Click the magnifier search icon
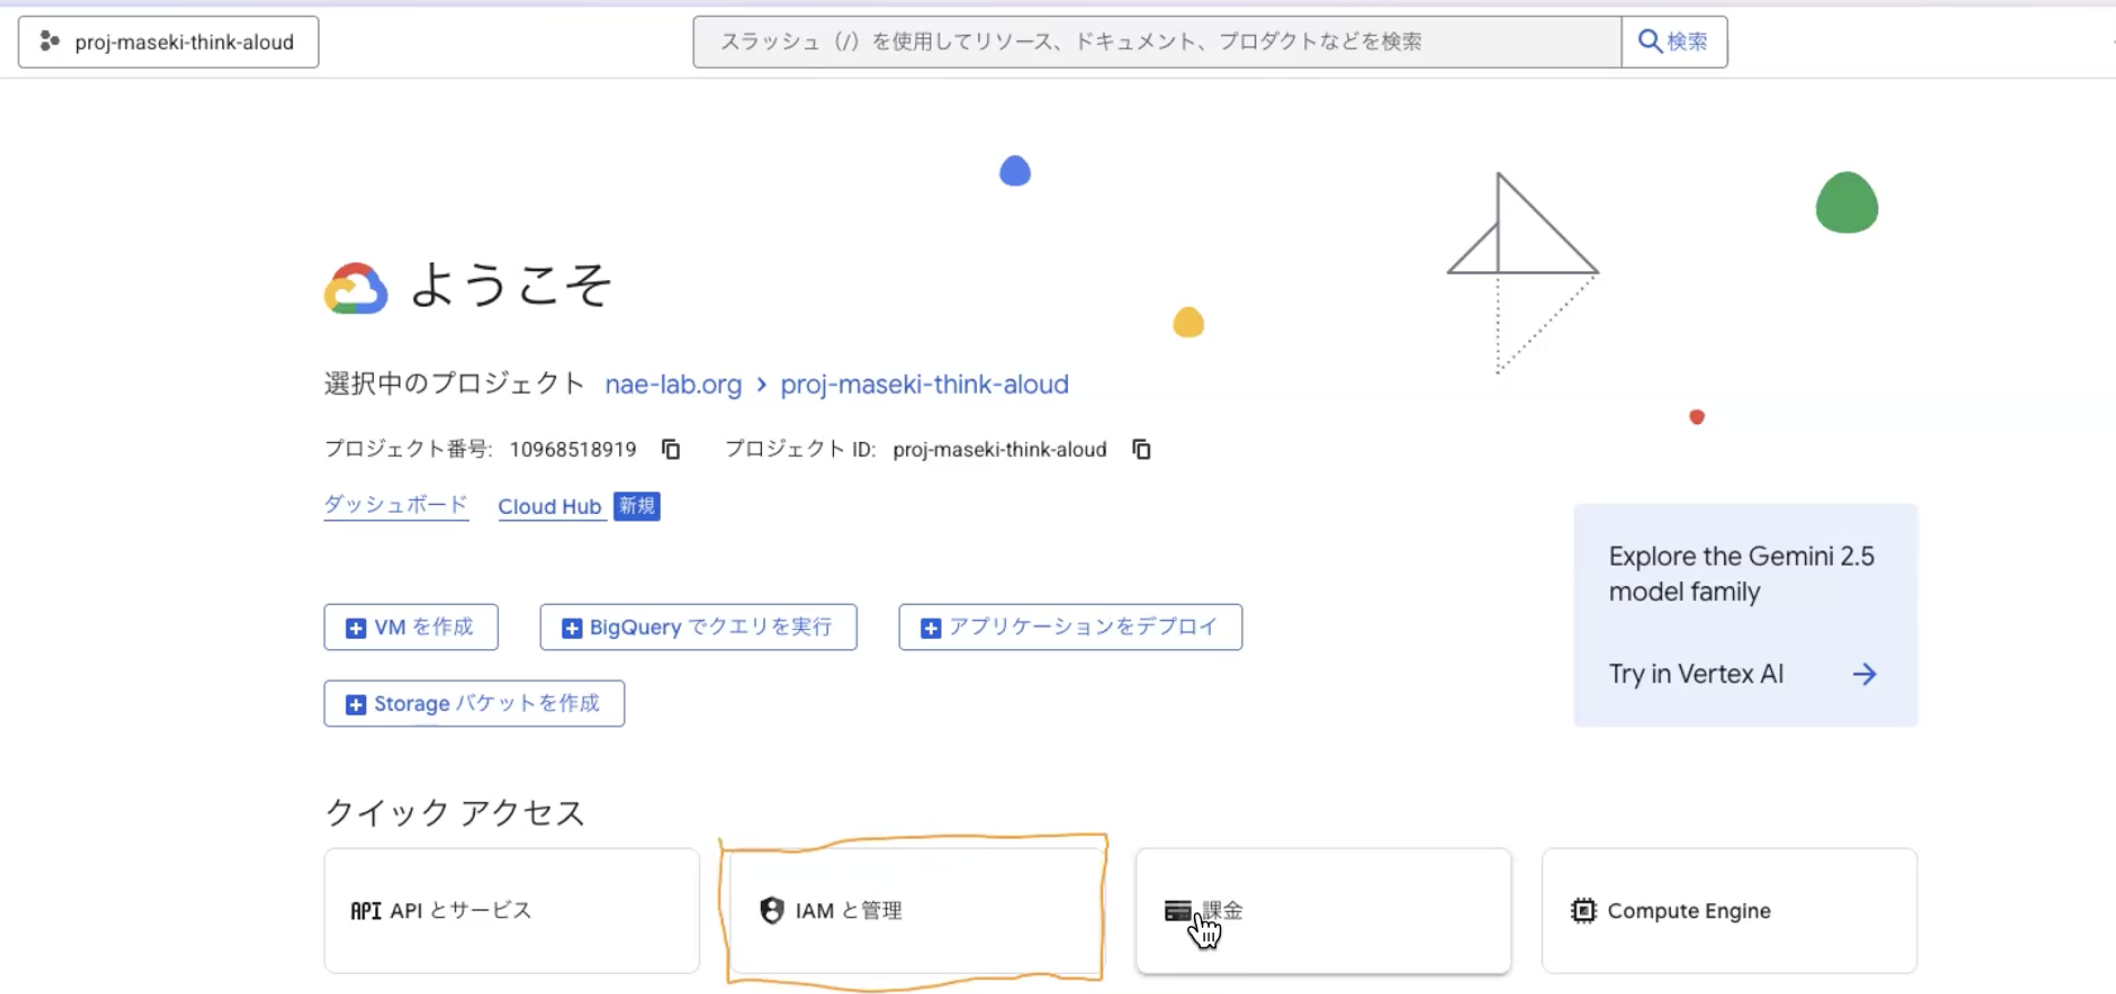 [x=1649, y=41]
